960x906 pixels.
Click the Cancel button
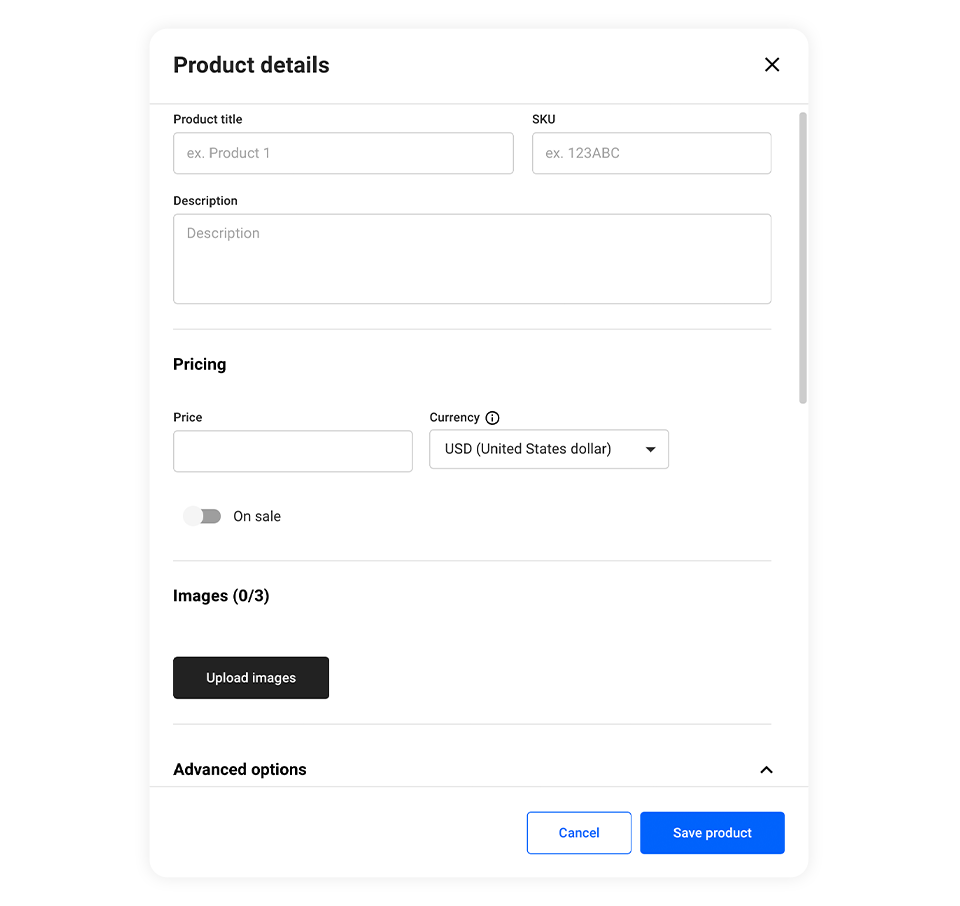click(579, 832)
